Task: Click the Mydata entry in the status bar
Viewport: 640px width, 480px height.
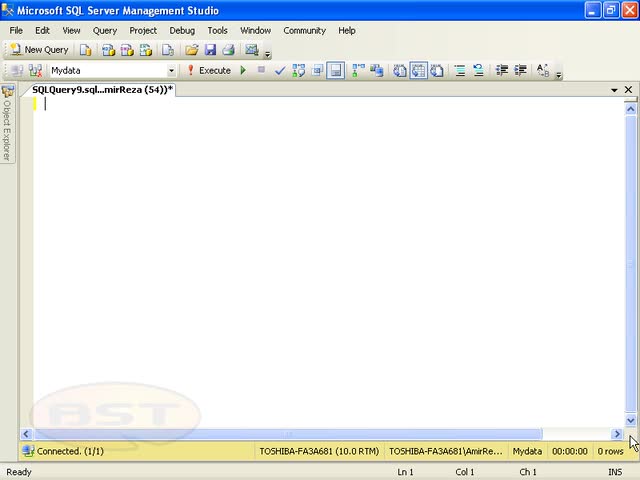Action: (527, 451)
